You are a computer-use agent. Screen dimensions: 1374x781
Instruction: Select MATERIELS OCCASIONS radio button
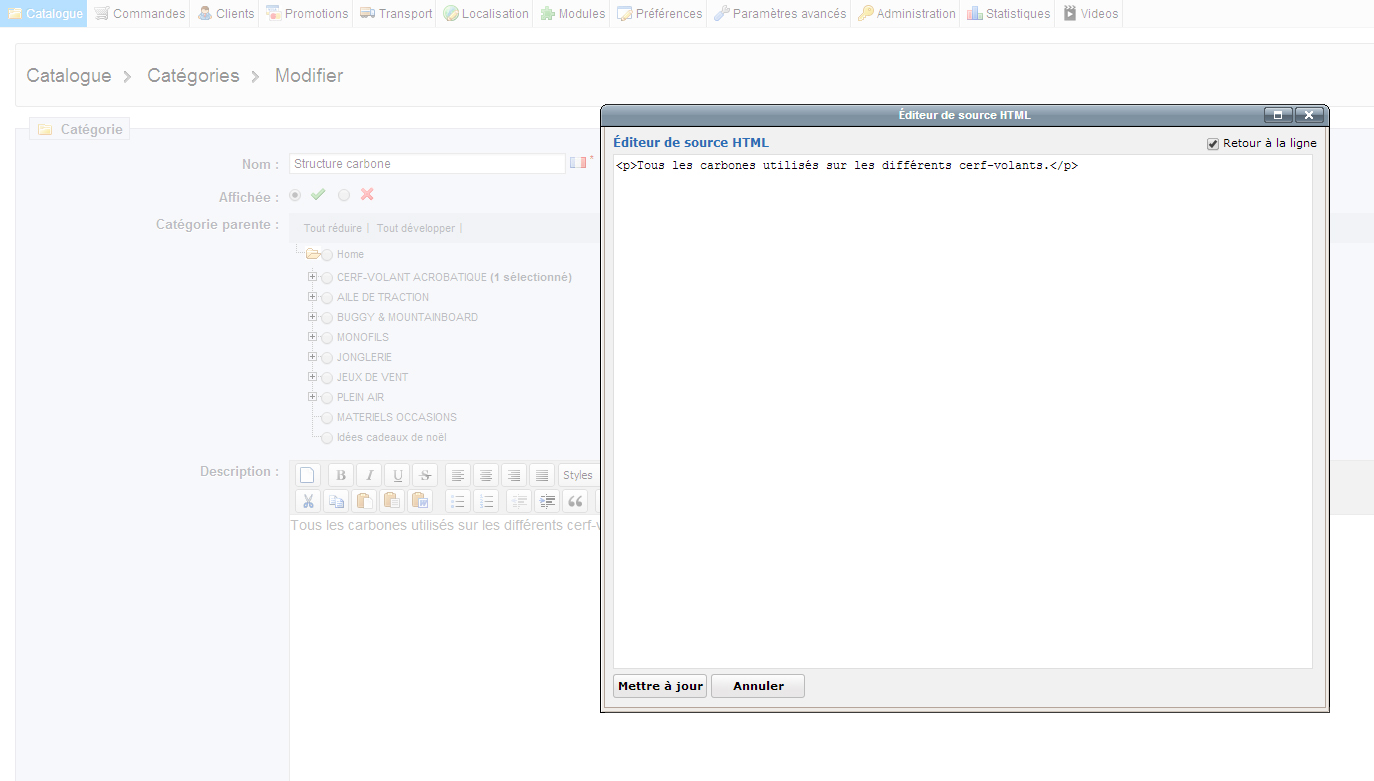pos(327,418)
